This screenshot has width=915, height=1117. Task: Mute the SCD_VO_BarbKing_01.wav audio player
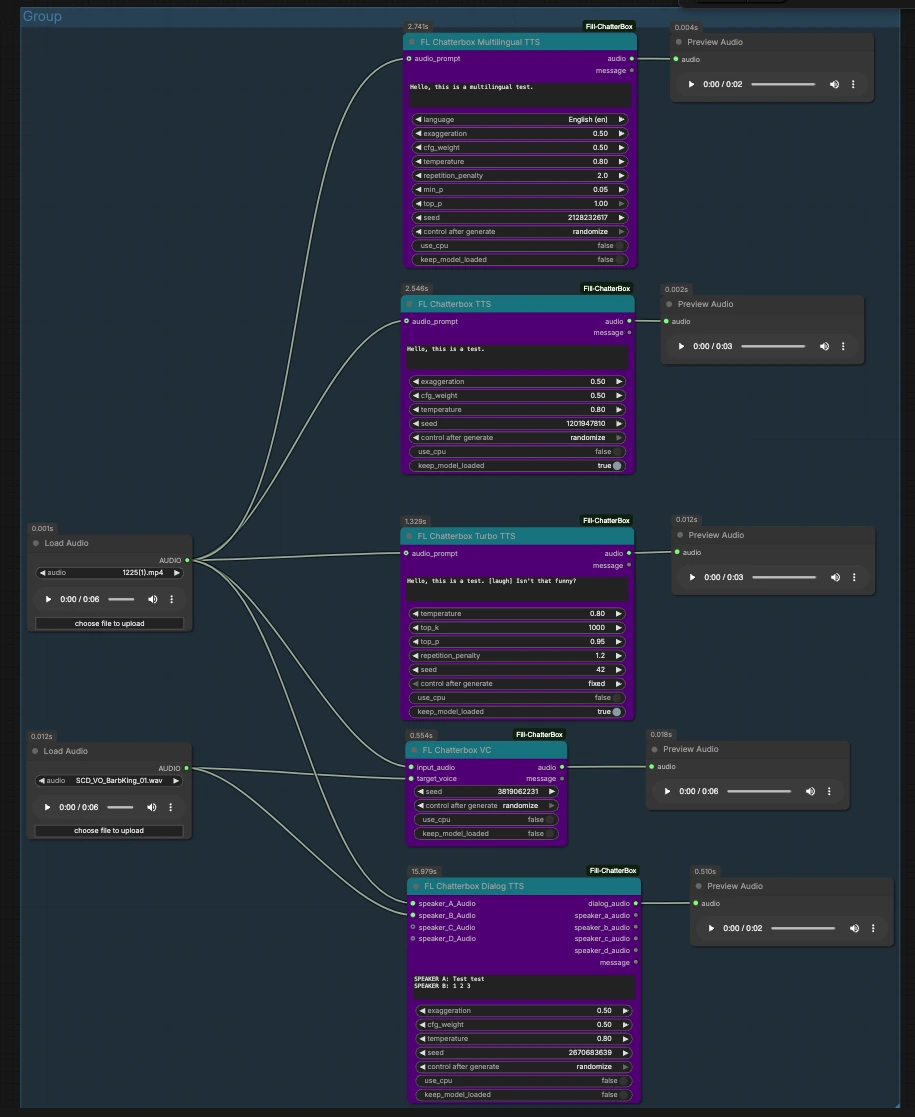point(152,807)
